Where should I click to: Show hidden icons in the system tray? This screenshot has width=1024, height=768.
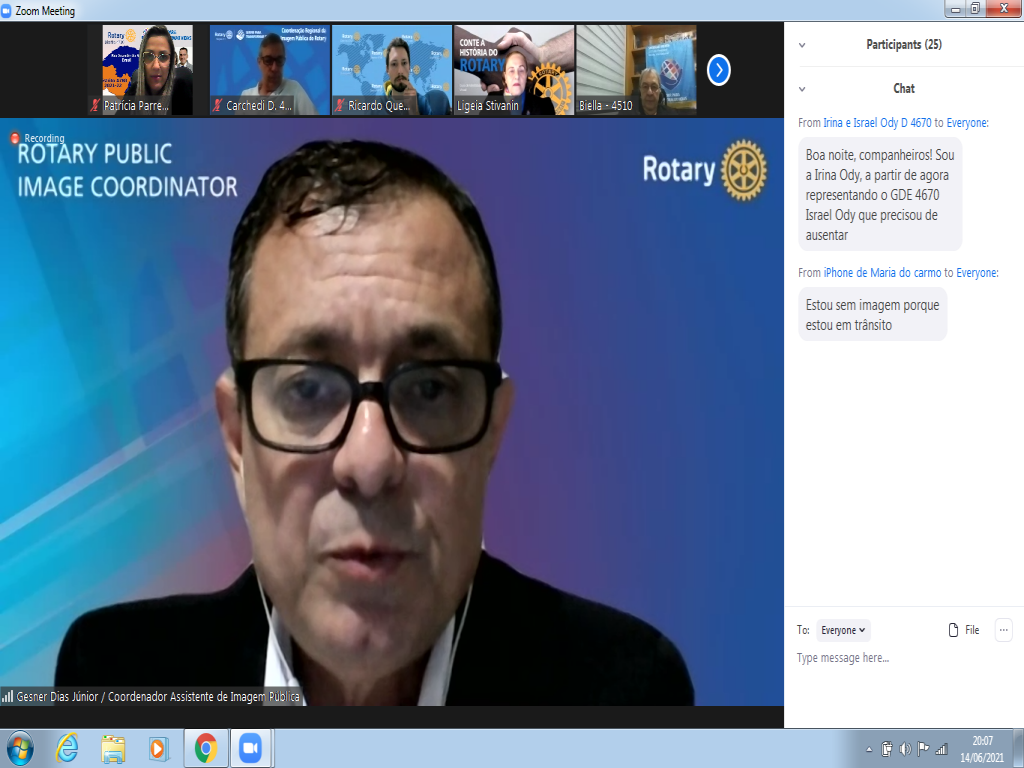click(x=871, y=749)
